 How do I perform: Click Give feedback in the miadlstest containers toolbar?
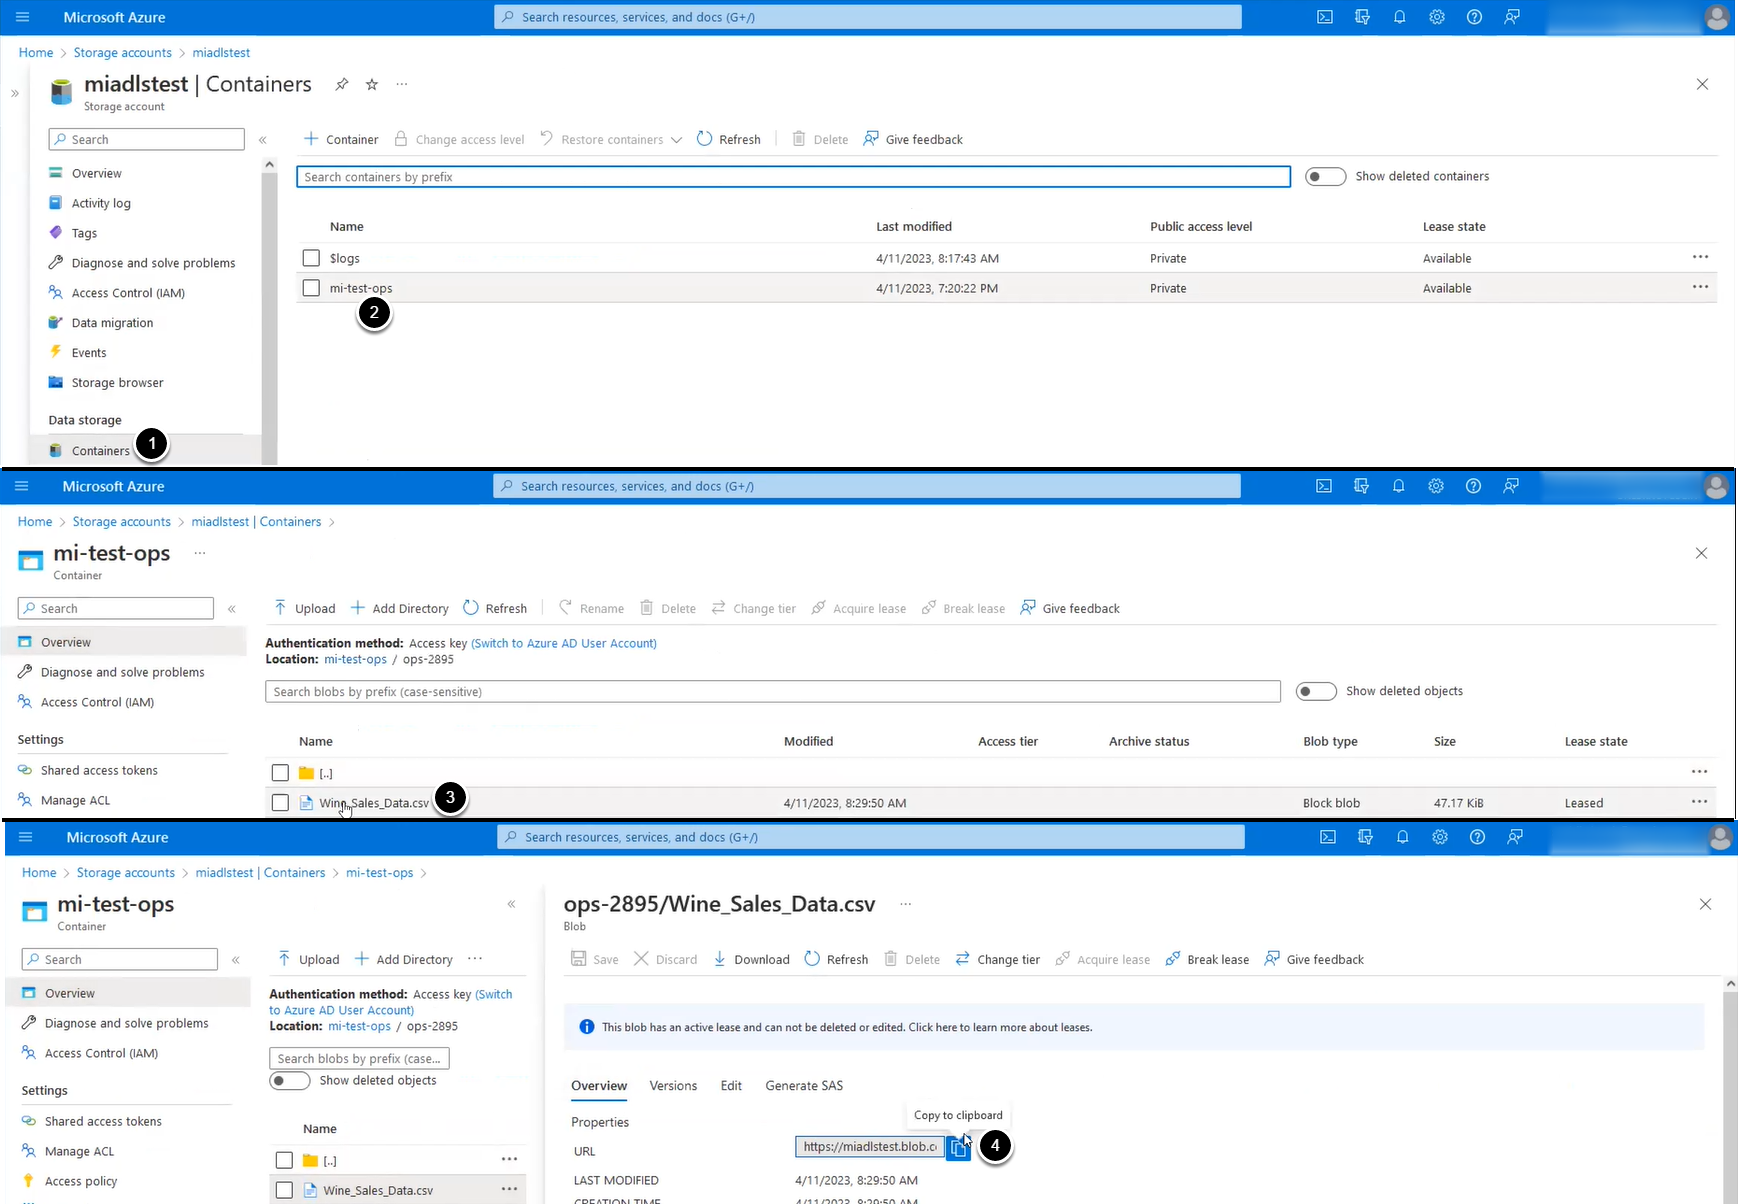(913, 139)
